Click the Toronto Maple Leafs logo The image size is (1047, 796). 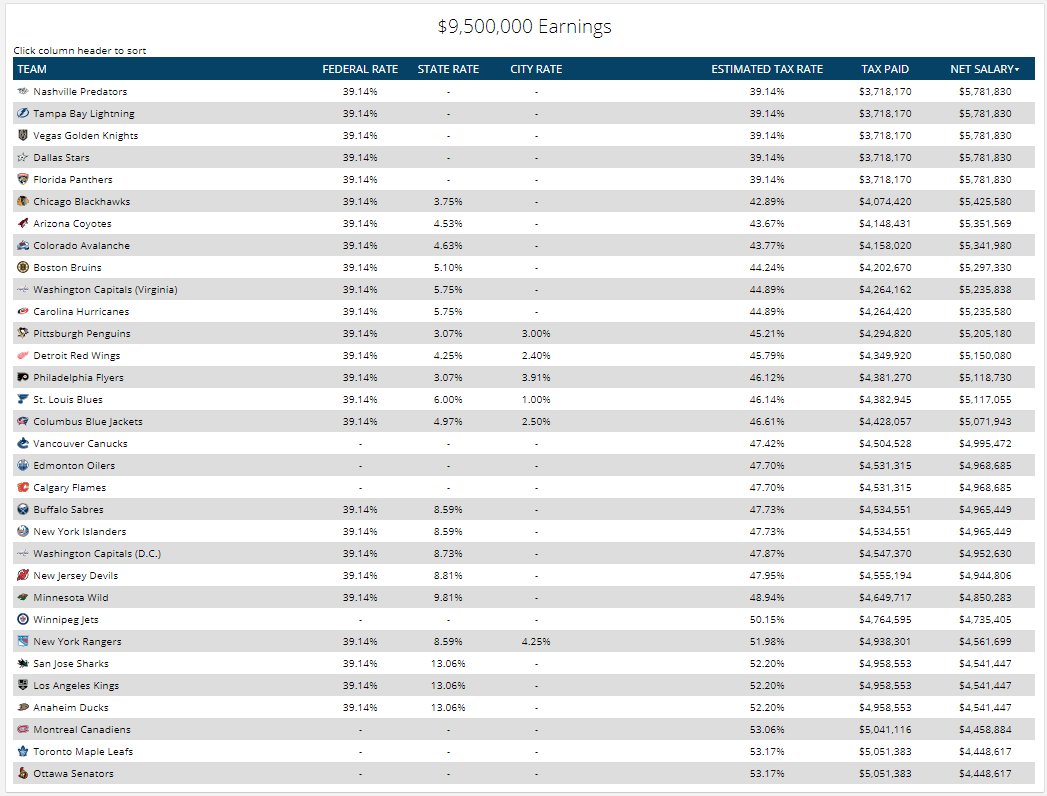coord(23,751)
